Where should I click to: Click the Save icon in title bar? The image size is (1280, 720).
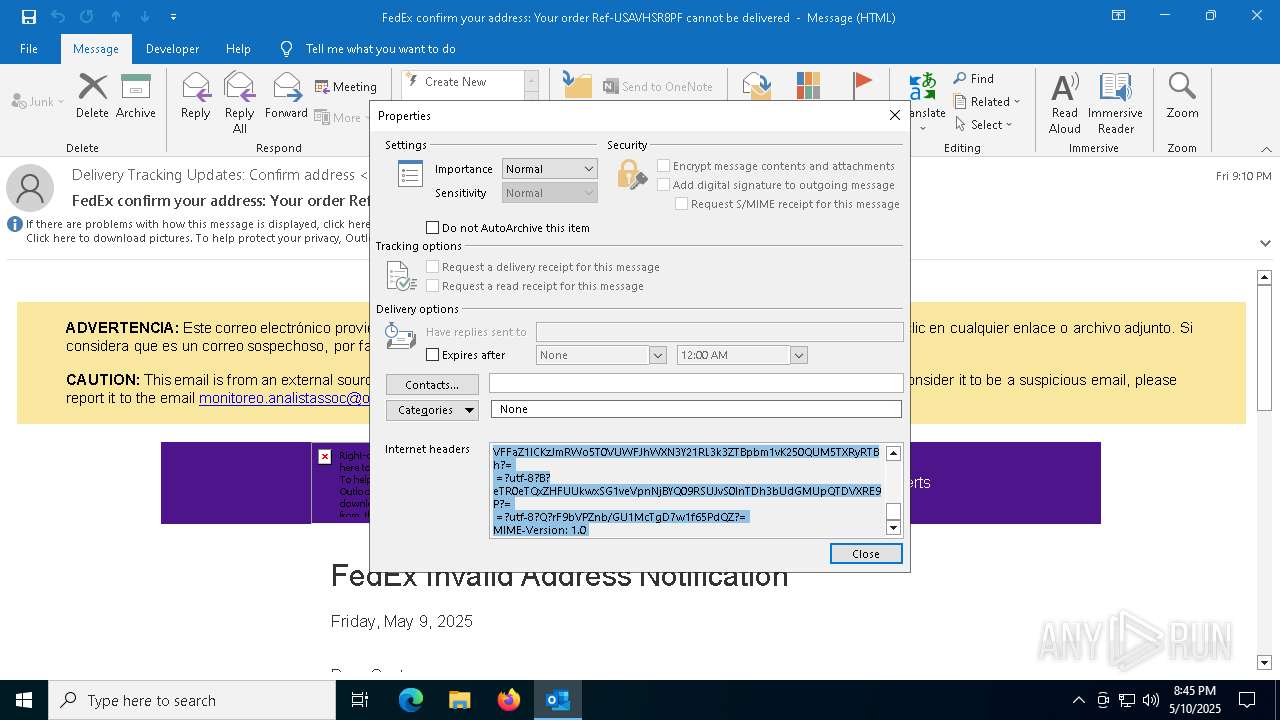pos(28,17)
